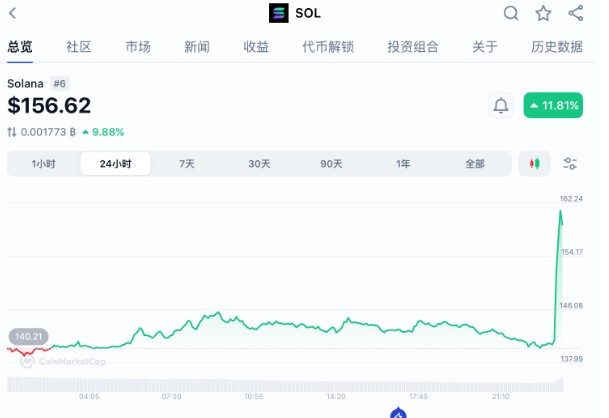This screenshot has width=609, height=418.
Task: Set a price alert bell
Action: (500, 105)
